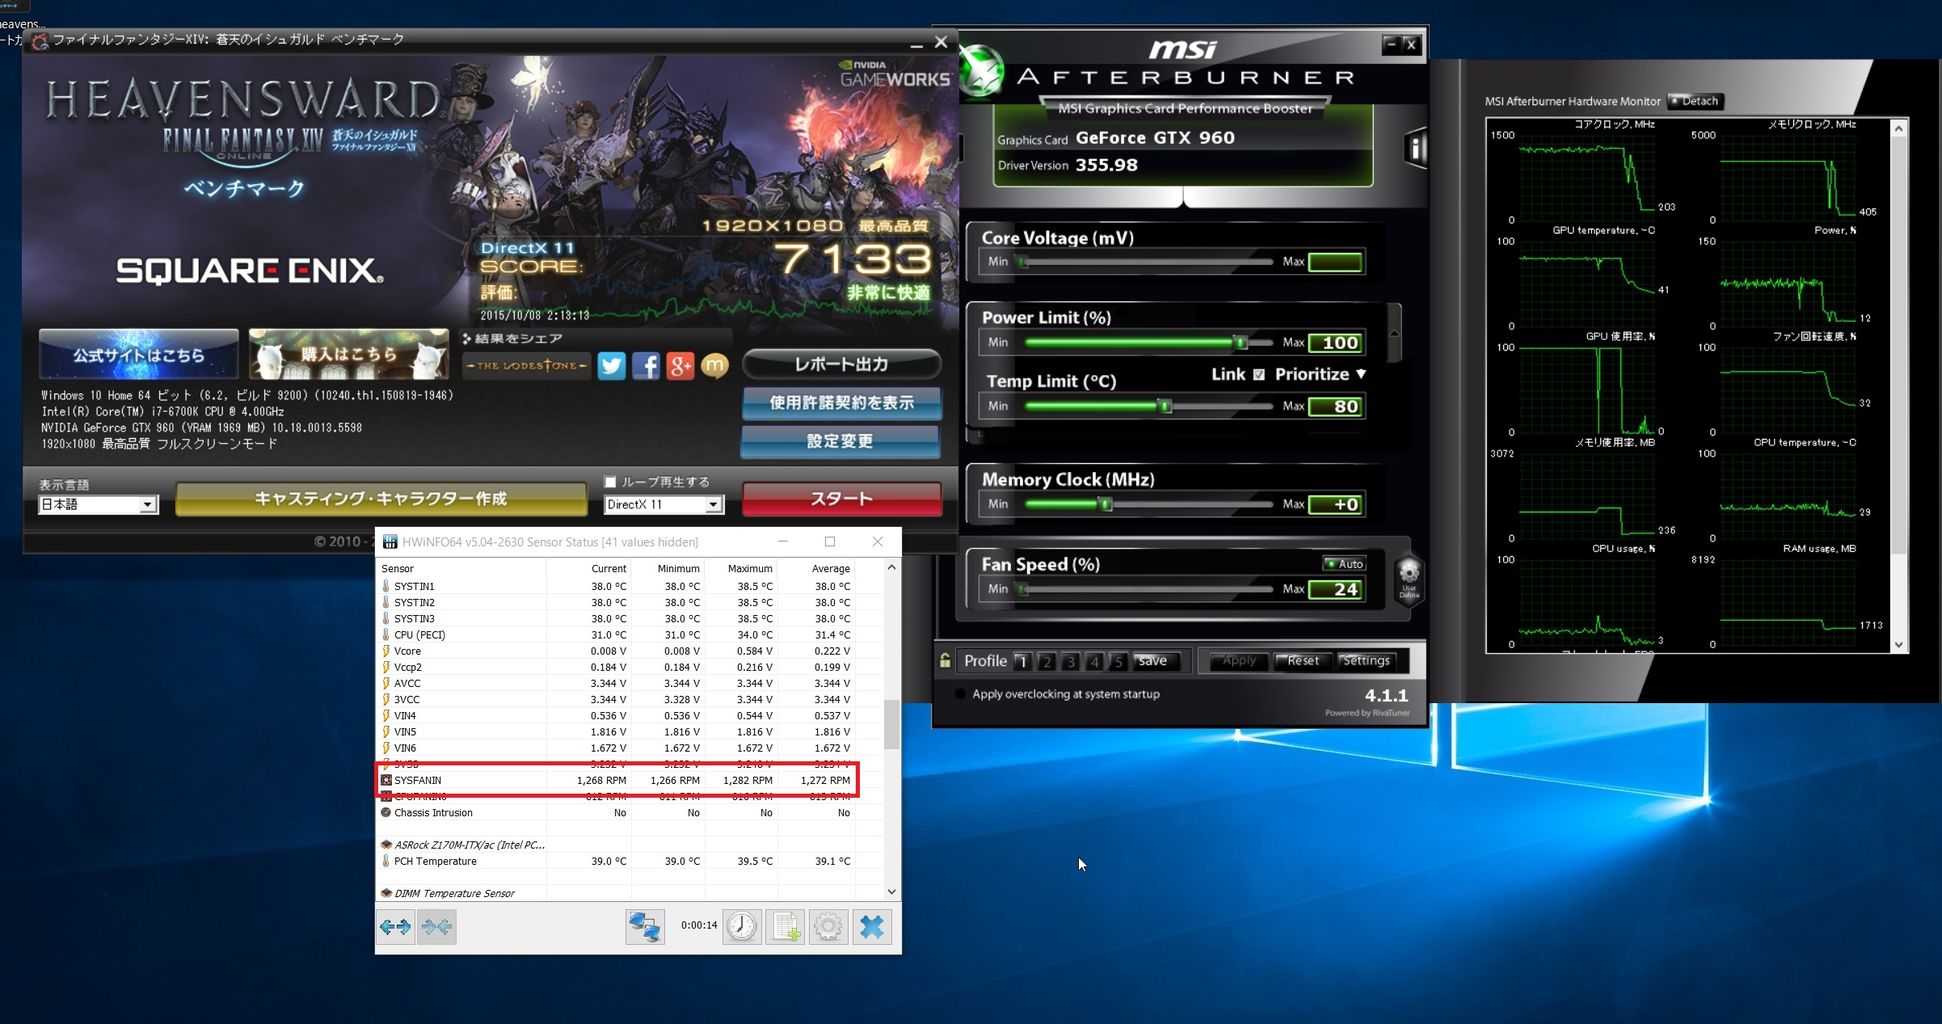Toggle the fan speed Auto button
This screenshot has height=1024, width=1942.
(x=1344, y=564)
